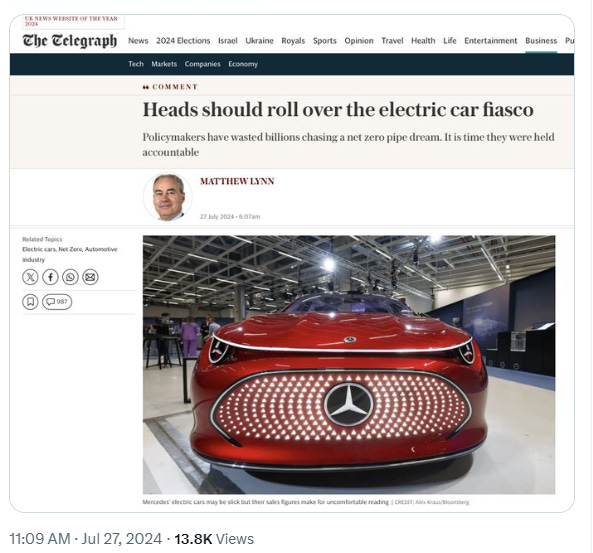Bookmark this article icon
The width and height of the screenshot is (593, 553).
(30, 302)
